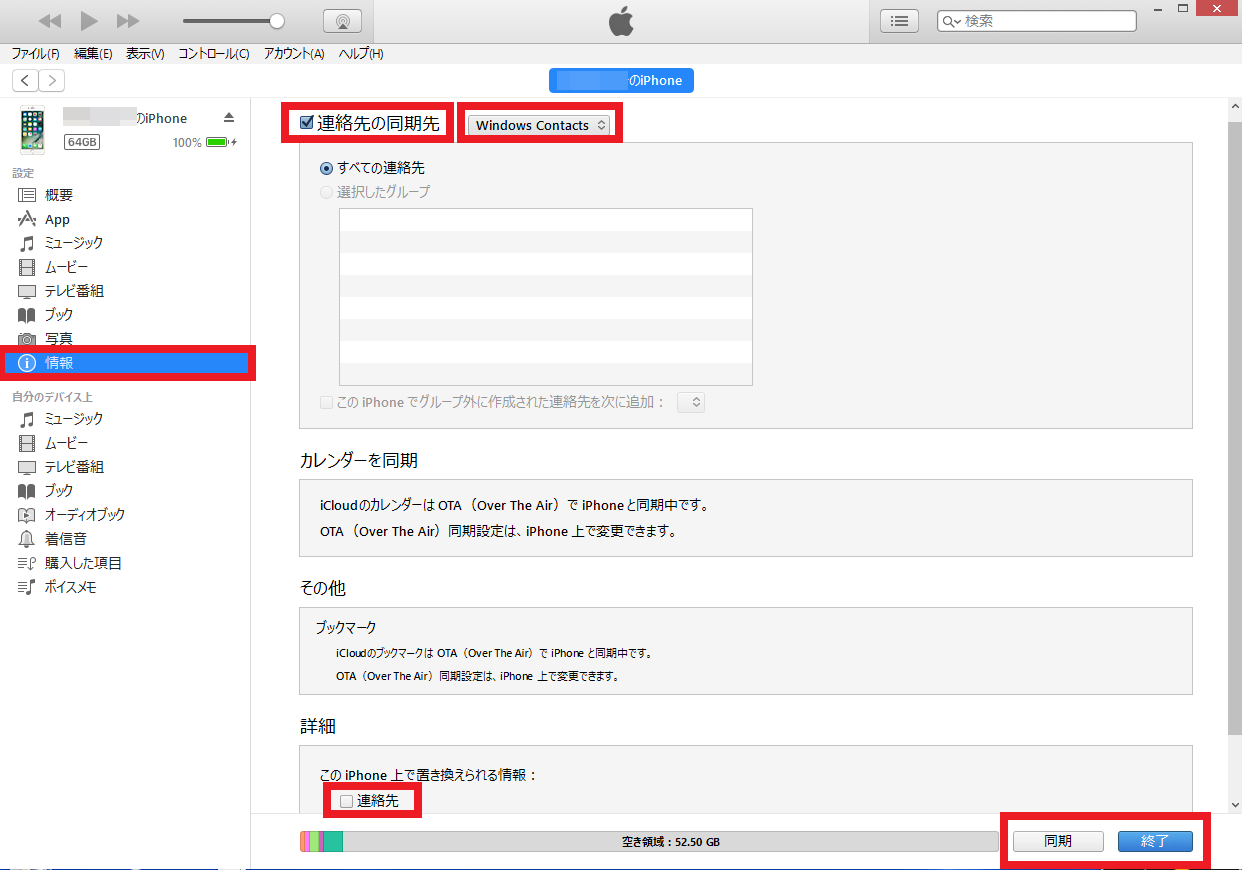The image size is (1242, 870).
Task: Click the play button
Action: tap(89, 21)
